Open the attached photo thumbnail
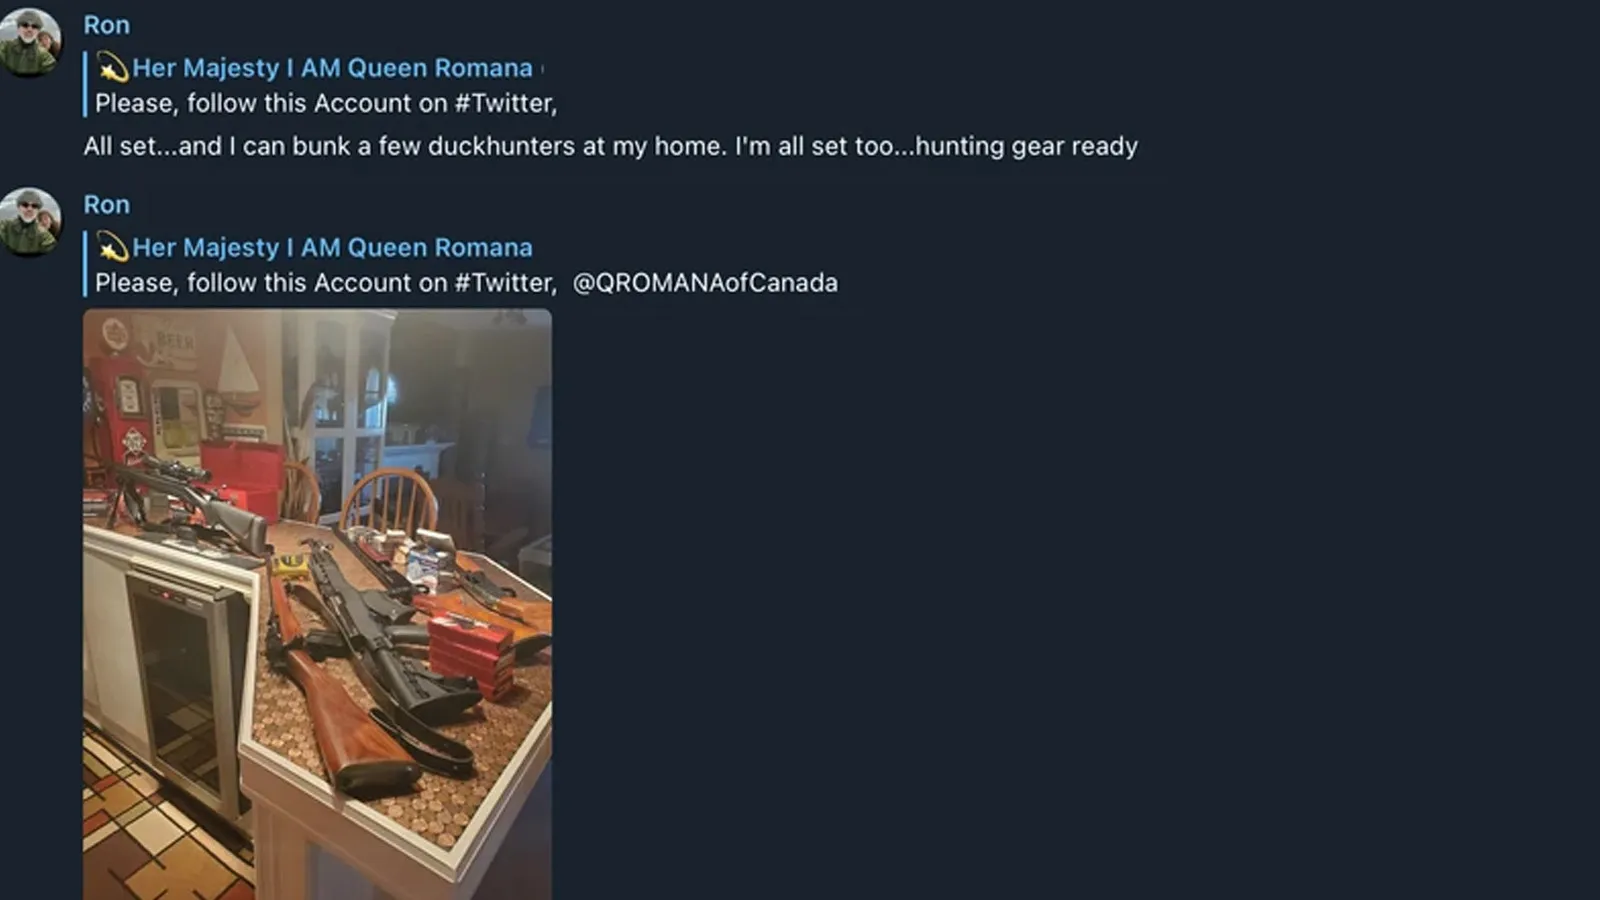The width and height of the screenshot is (1600, 900). [317, 604]
